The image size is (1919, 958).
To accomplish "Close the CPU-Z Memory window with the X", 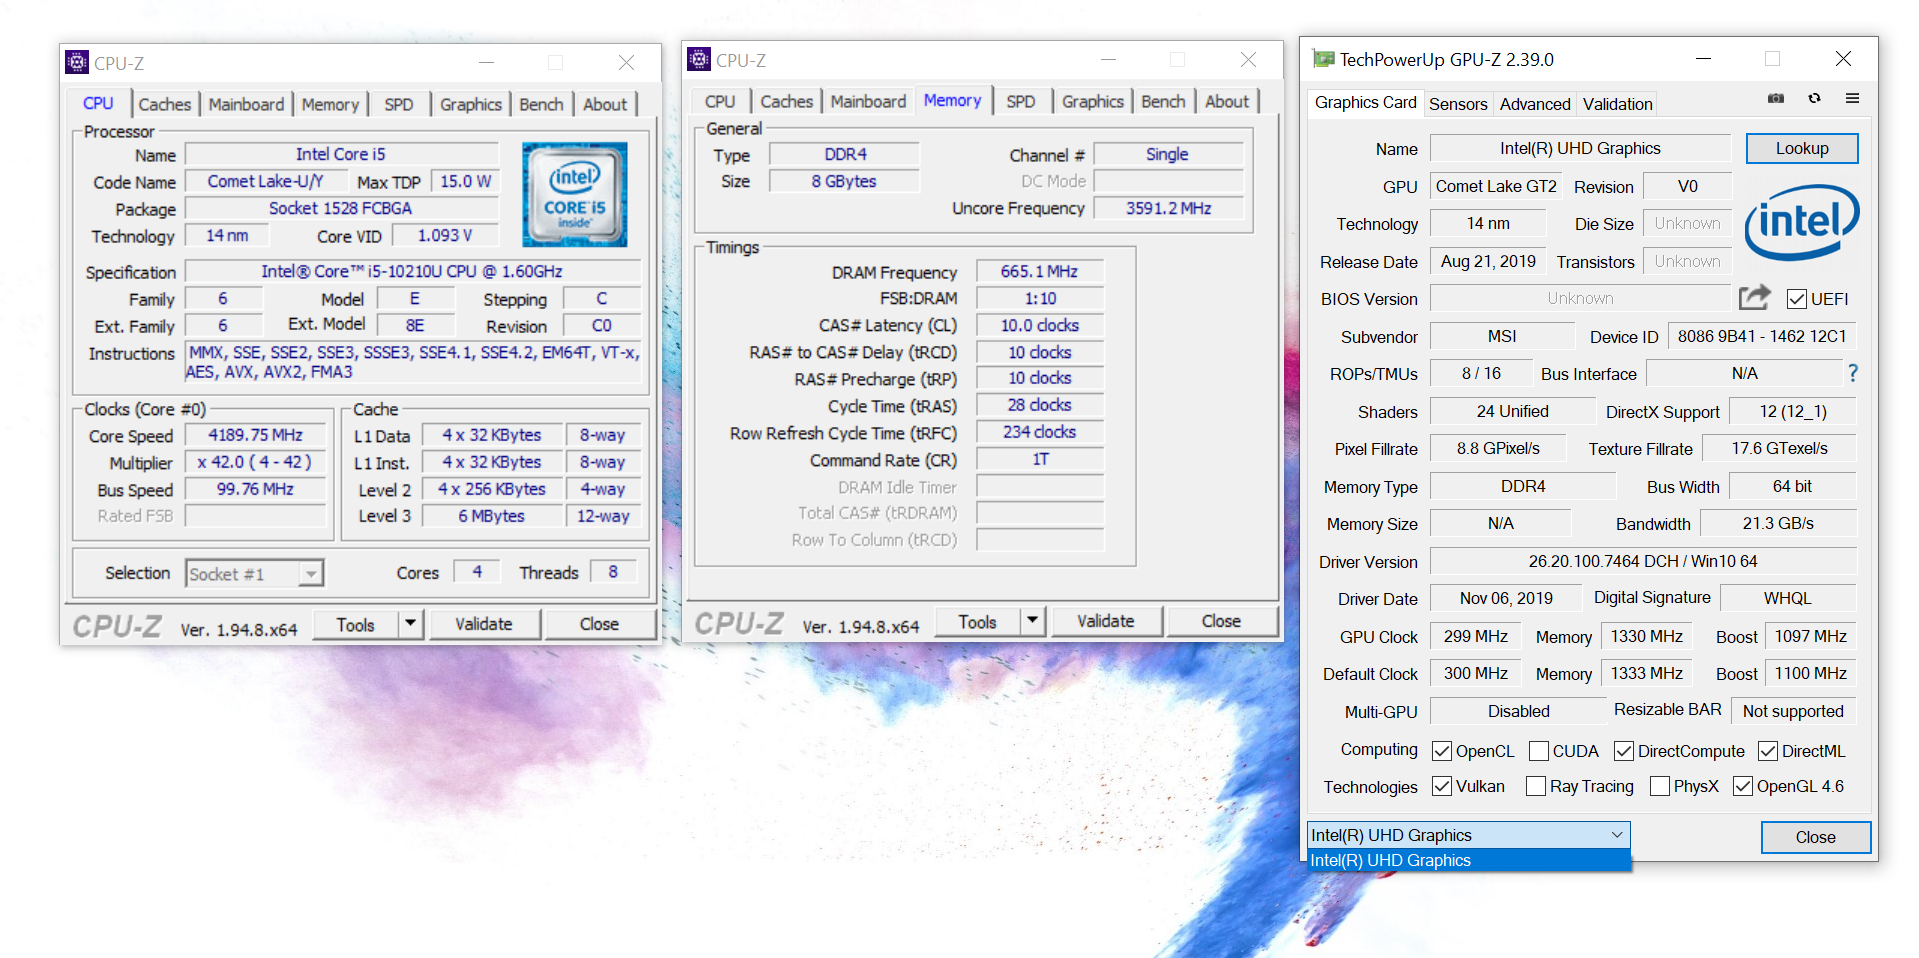I will coord(1248,60).
